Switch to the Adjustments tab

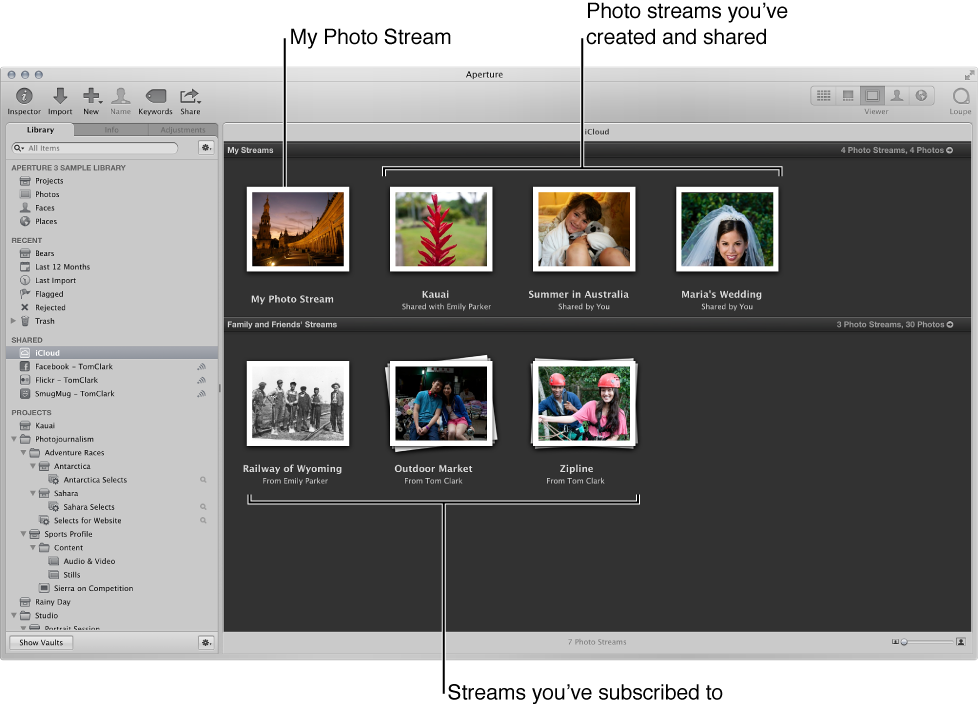(183, 129)
